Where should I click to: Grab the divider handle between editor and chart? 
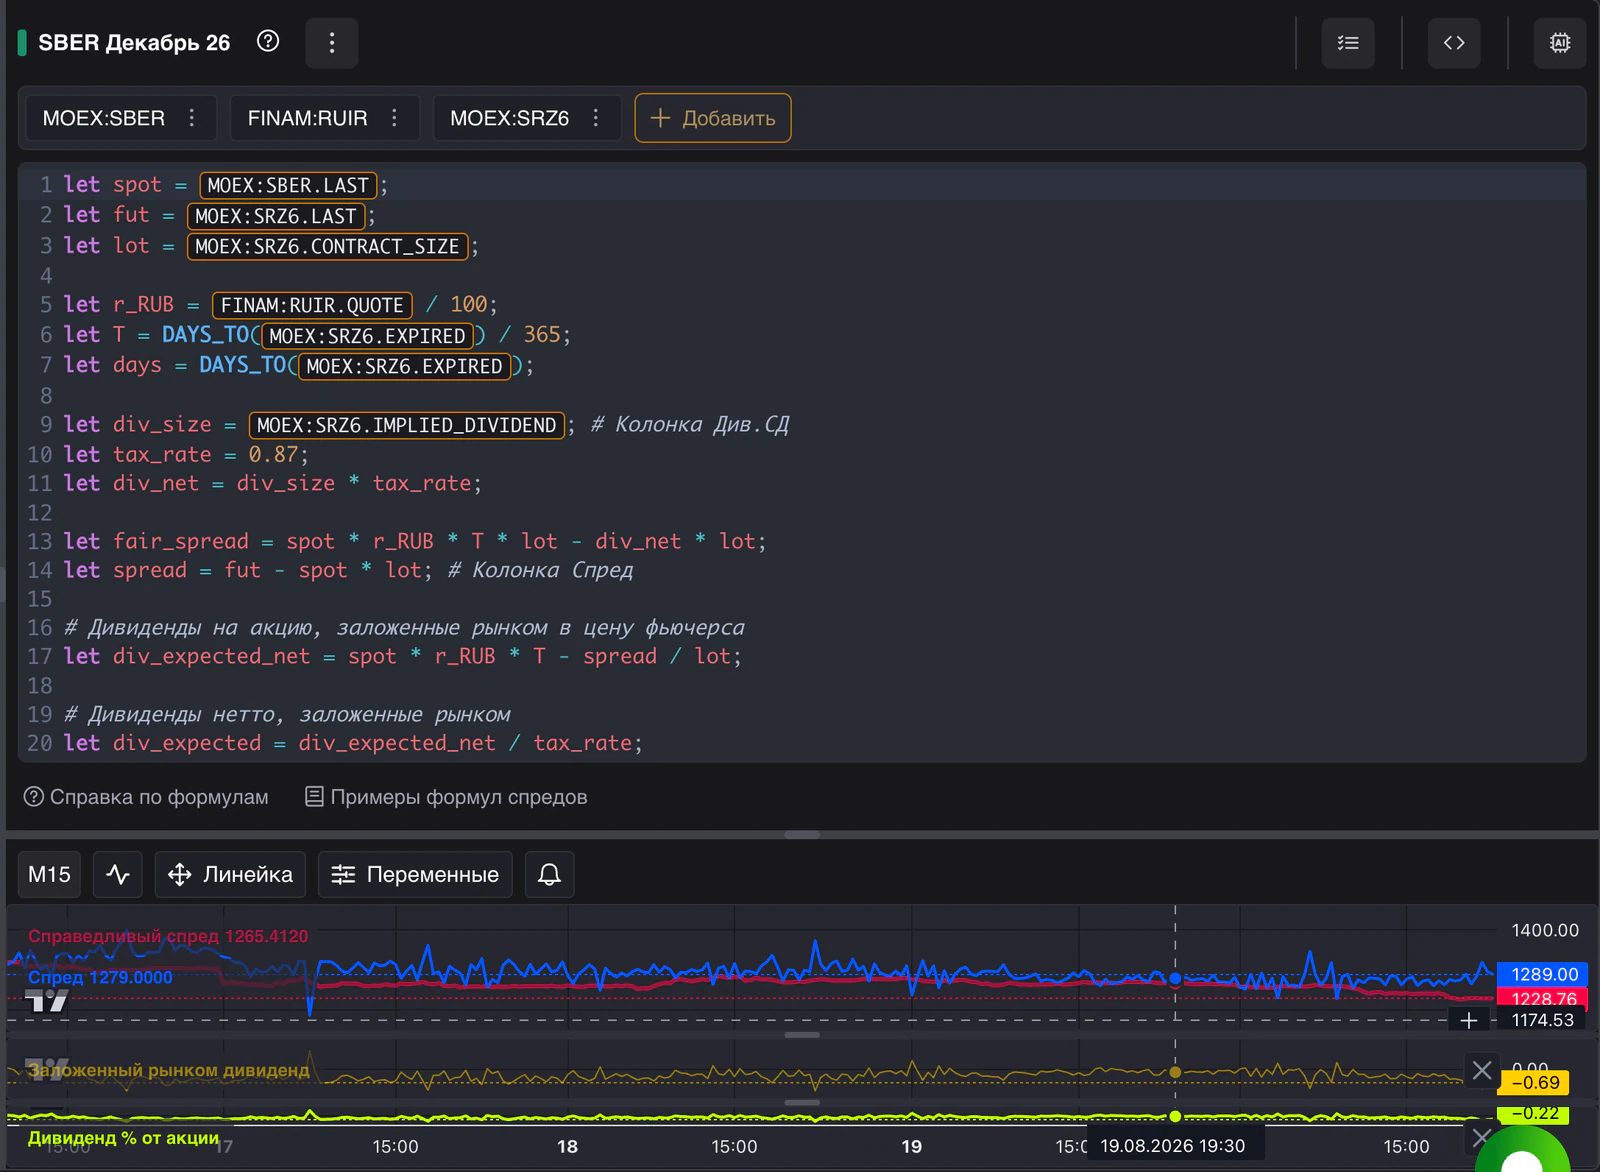[x=802, y=834]
